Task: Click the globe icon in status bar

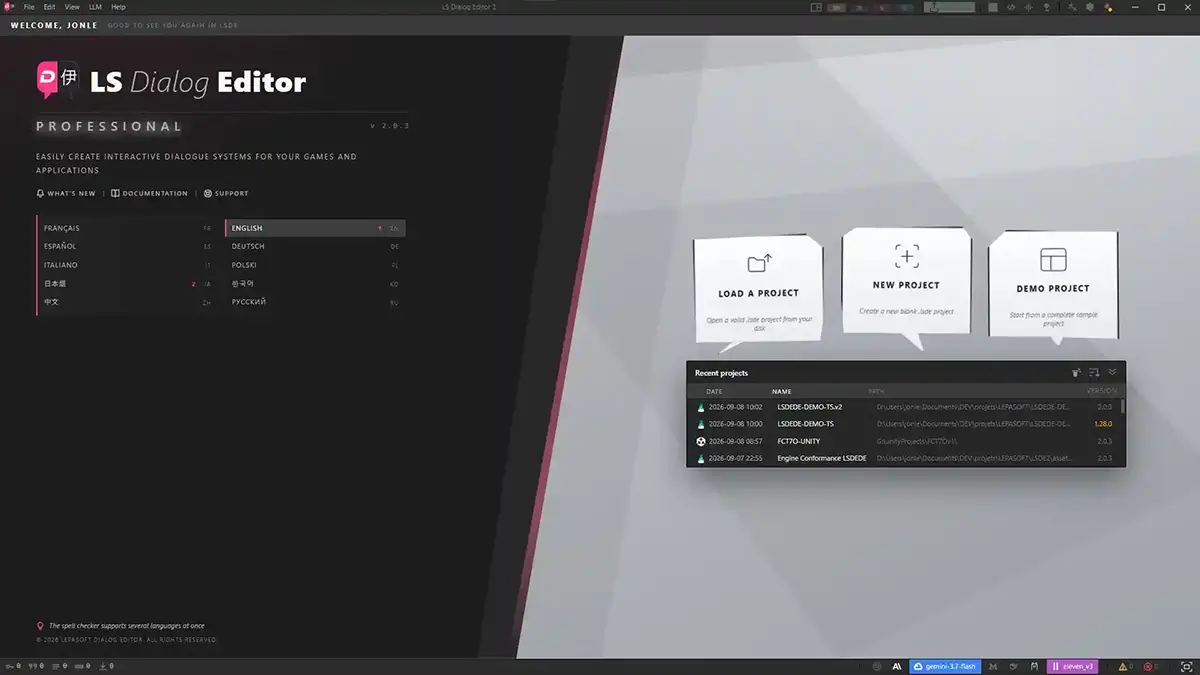Action: coord(877,666)
